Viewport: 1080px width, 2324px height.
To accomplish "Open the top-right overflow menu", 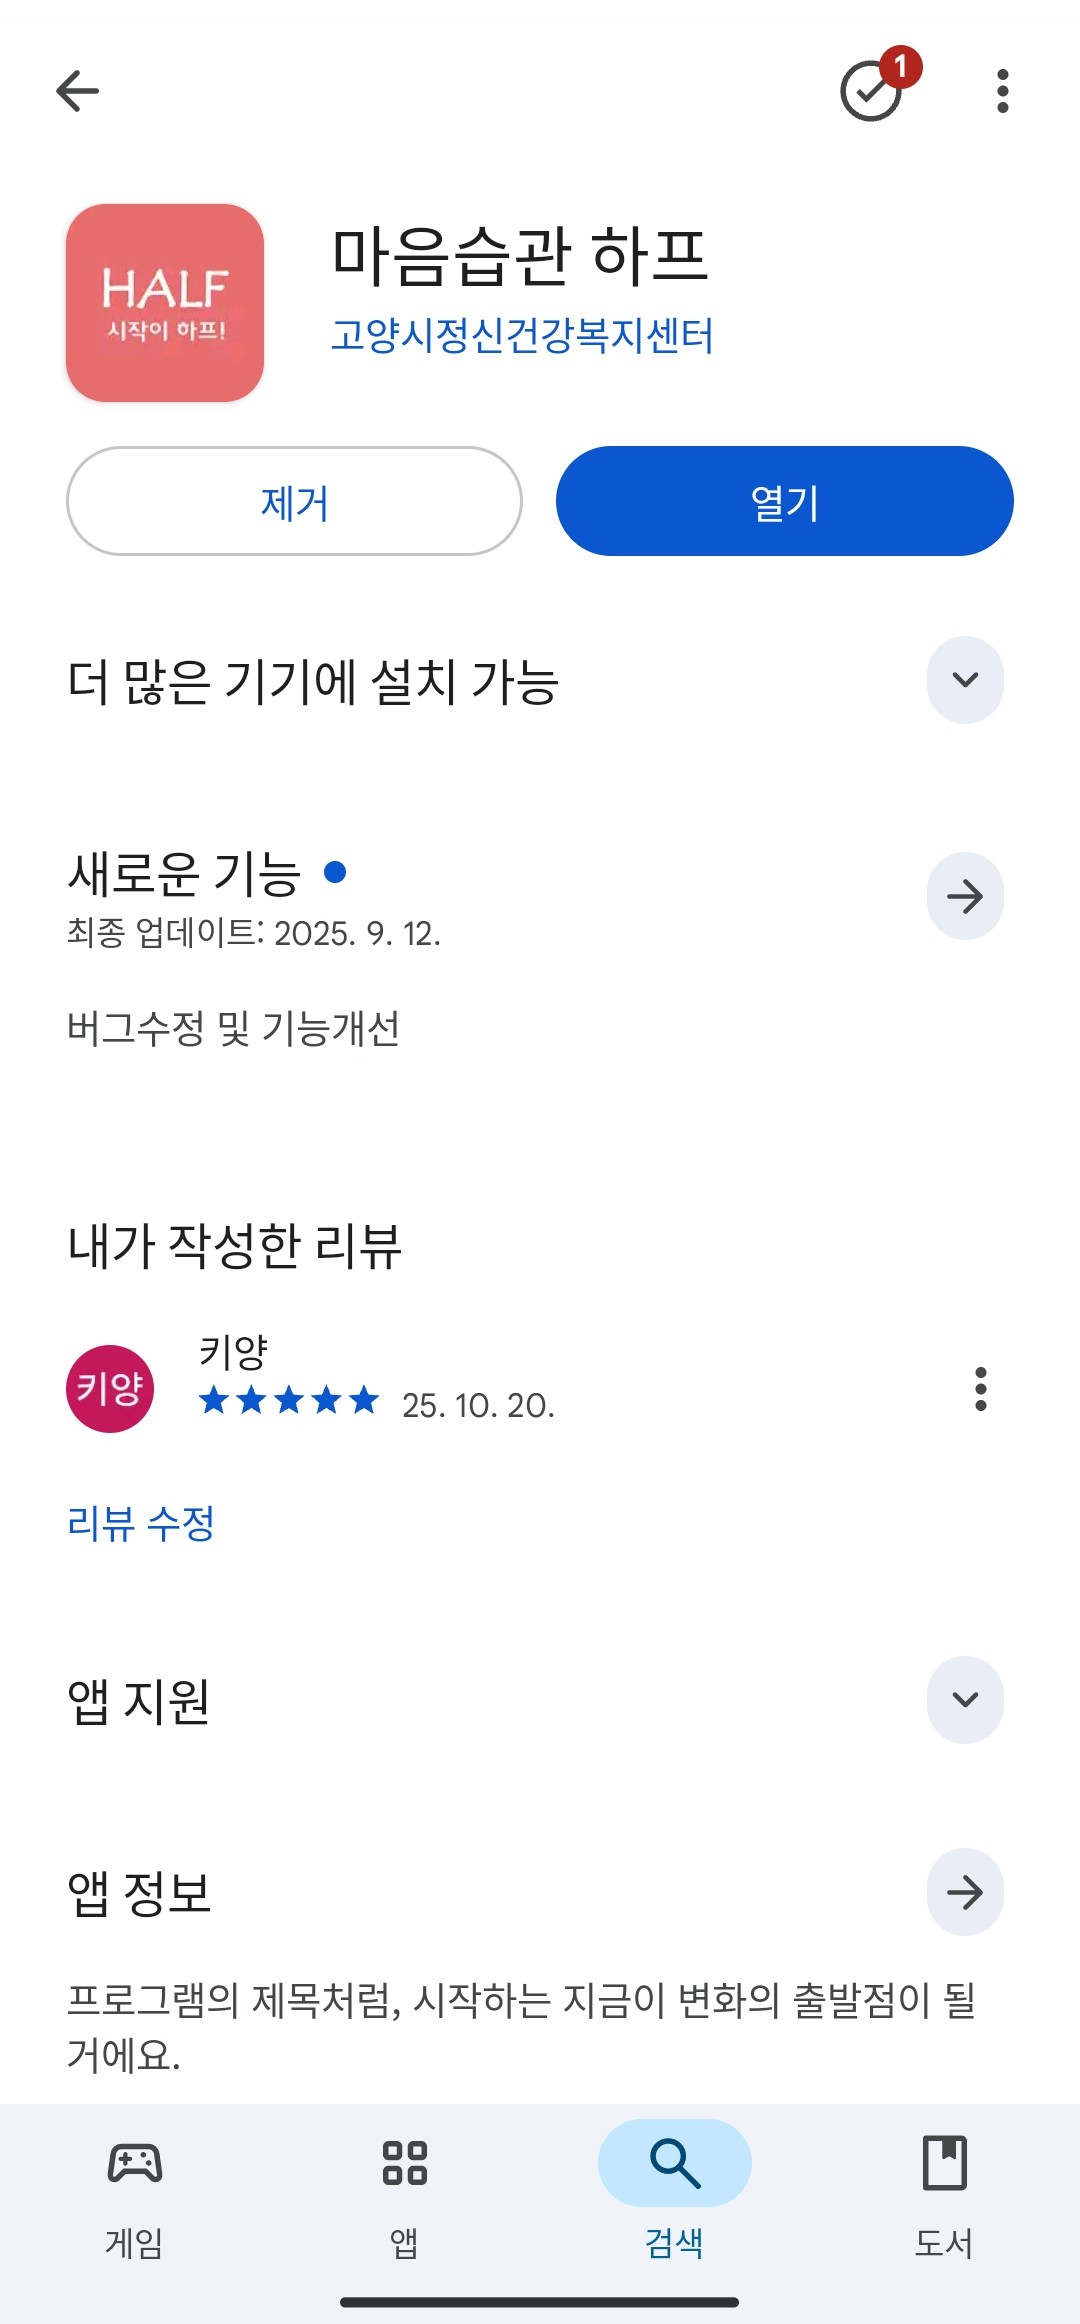I will coord(1002,91).
